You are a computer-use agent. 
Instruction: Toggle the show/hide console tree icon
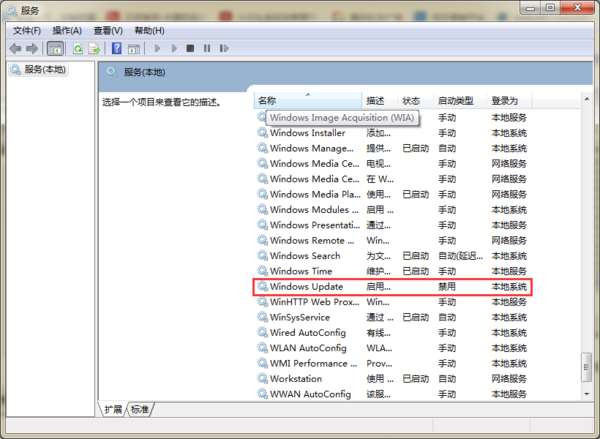point(55,49)
